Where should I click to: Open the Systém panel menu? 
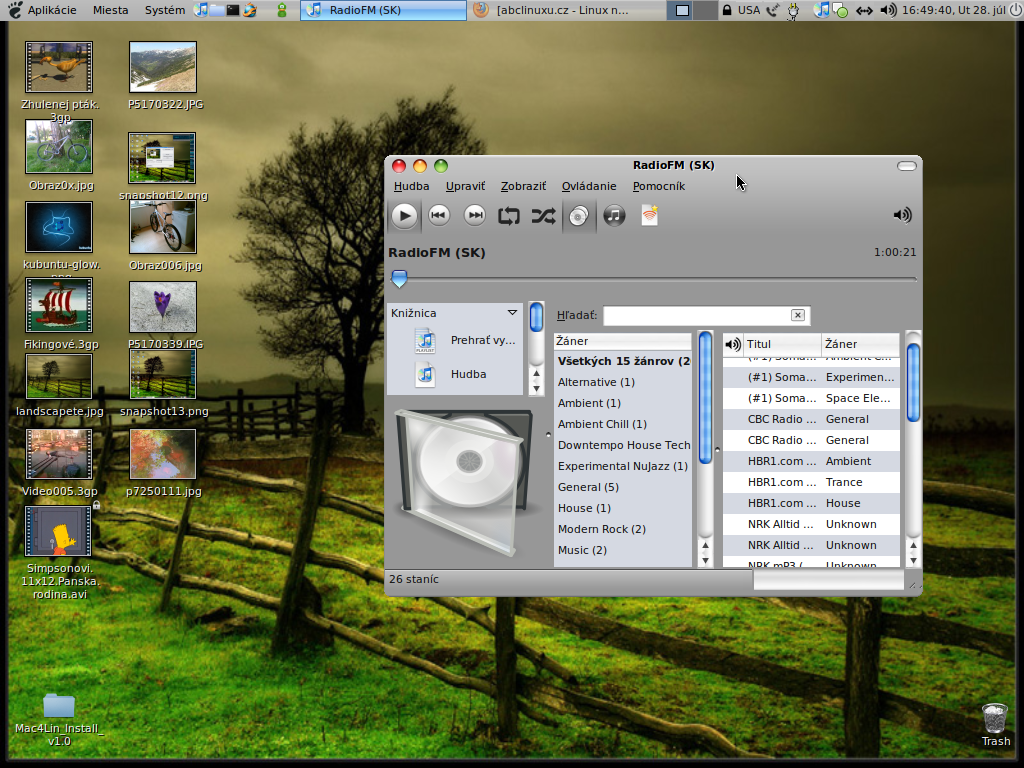pyautogui.click(x=165, y=10)
